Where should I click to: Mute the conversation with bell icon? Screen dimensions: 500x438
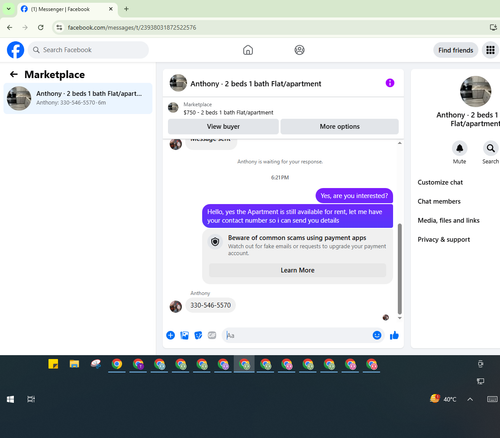(459, 148)
